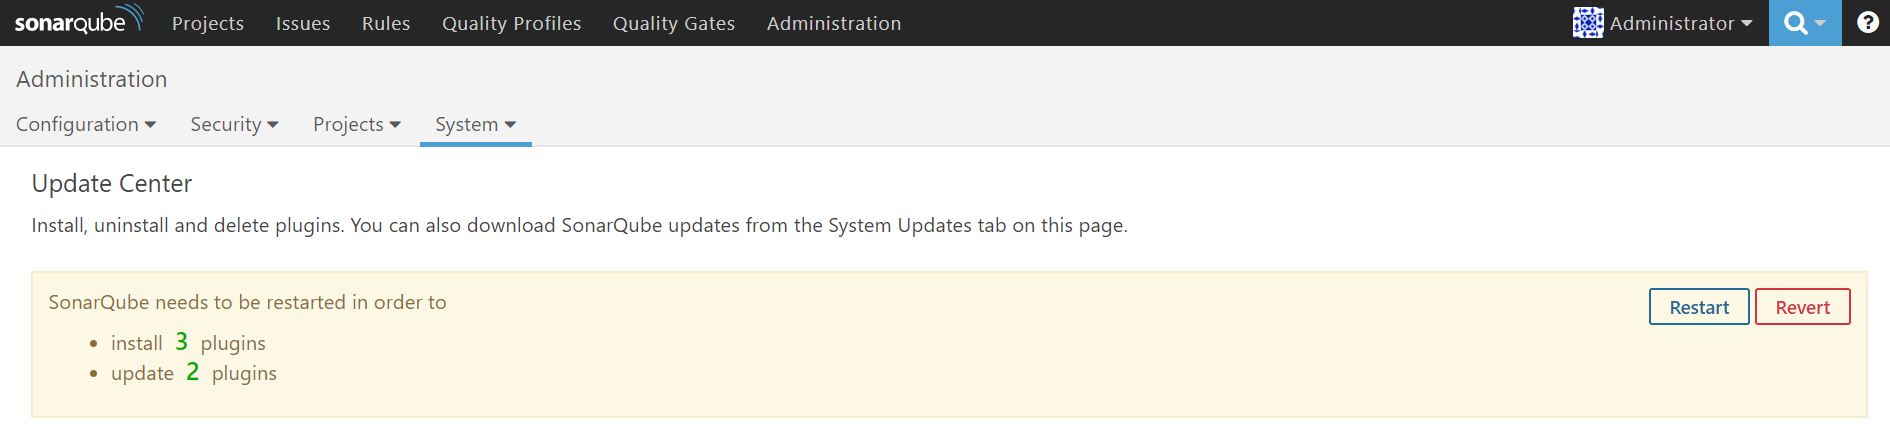Click the Restart button

pyautogui.click(x=1699, y=307)
